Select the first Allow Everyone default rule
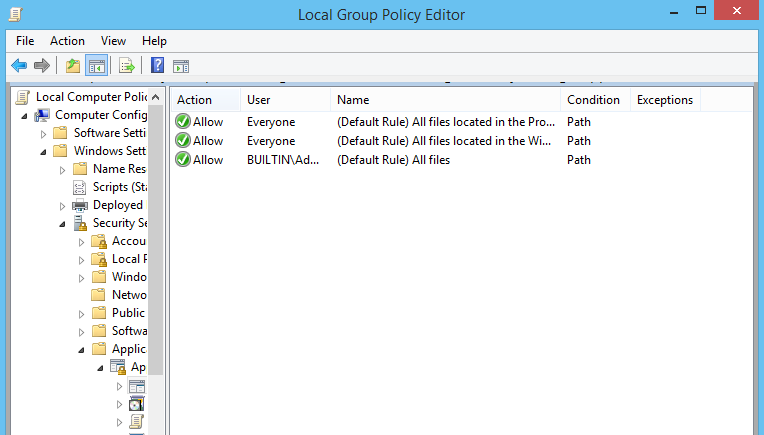764x435 pixels. (461, 122)
